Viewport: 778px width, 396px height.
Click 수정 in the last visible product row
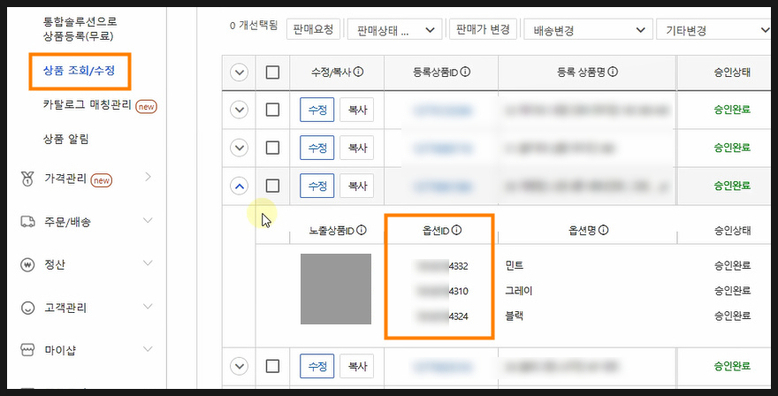(x=317, y=366)
